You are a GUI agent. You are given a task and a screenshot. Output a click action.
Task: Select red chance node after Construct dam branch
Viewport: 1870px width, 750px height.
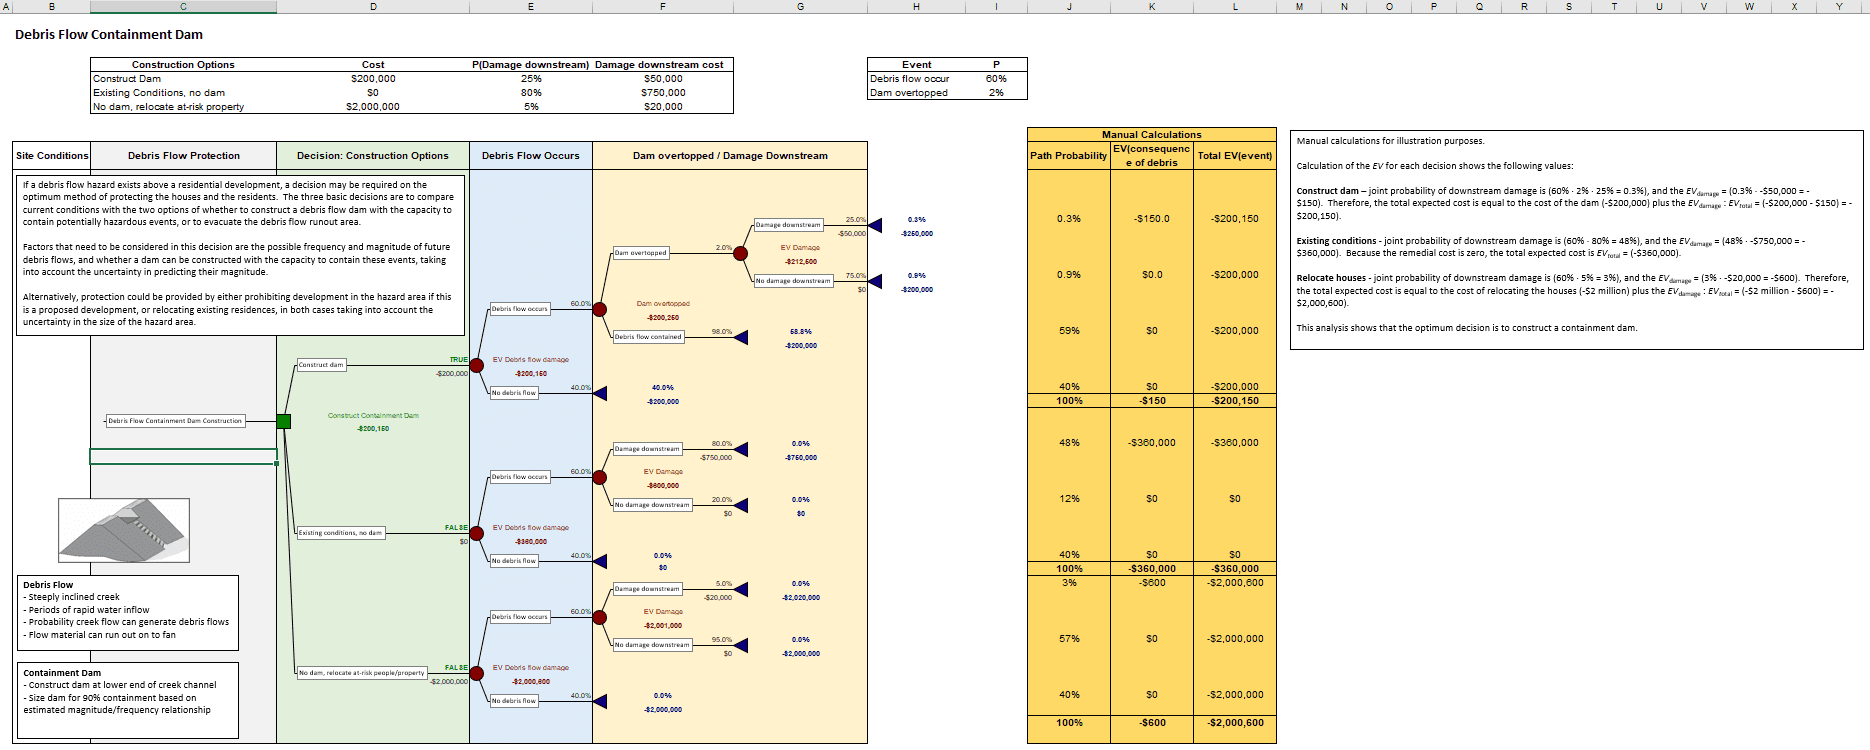click(x=477, y=366)
